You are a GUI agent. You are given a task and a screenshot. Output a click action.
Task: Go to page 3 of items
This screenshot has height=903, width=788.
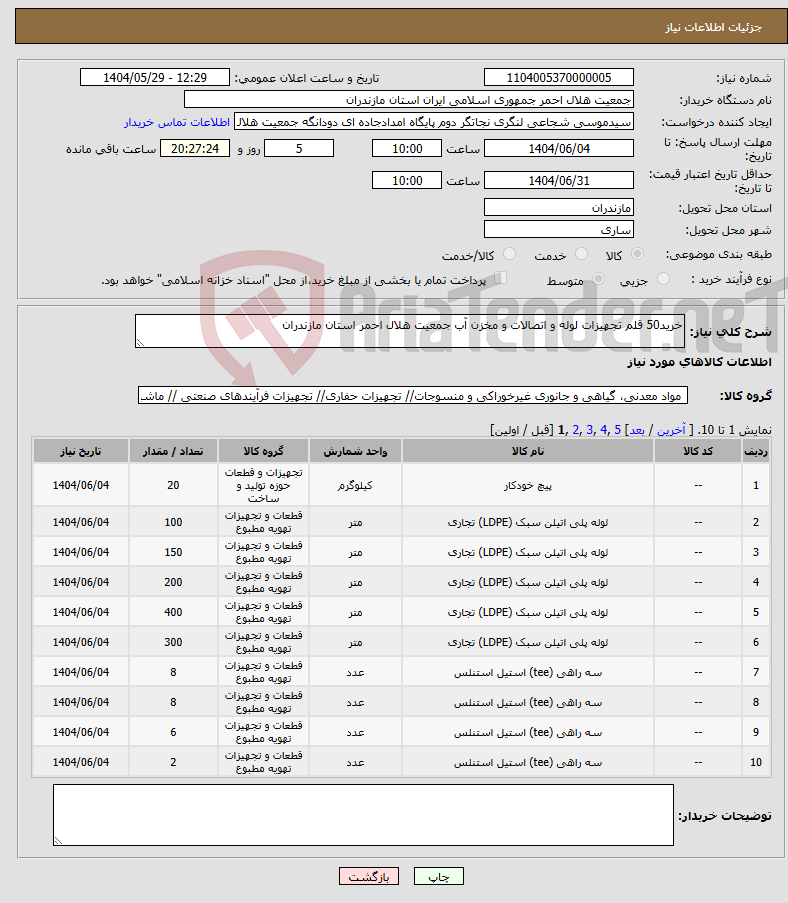[x=589, y=430]
